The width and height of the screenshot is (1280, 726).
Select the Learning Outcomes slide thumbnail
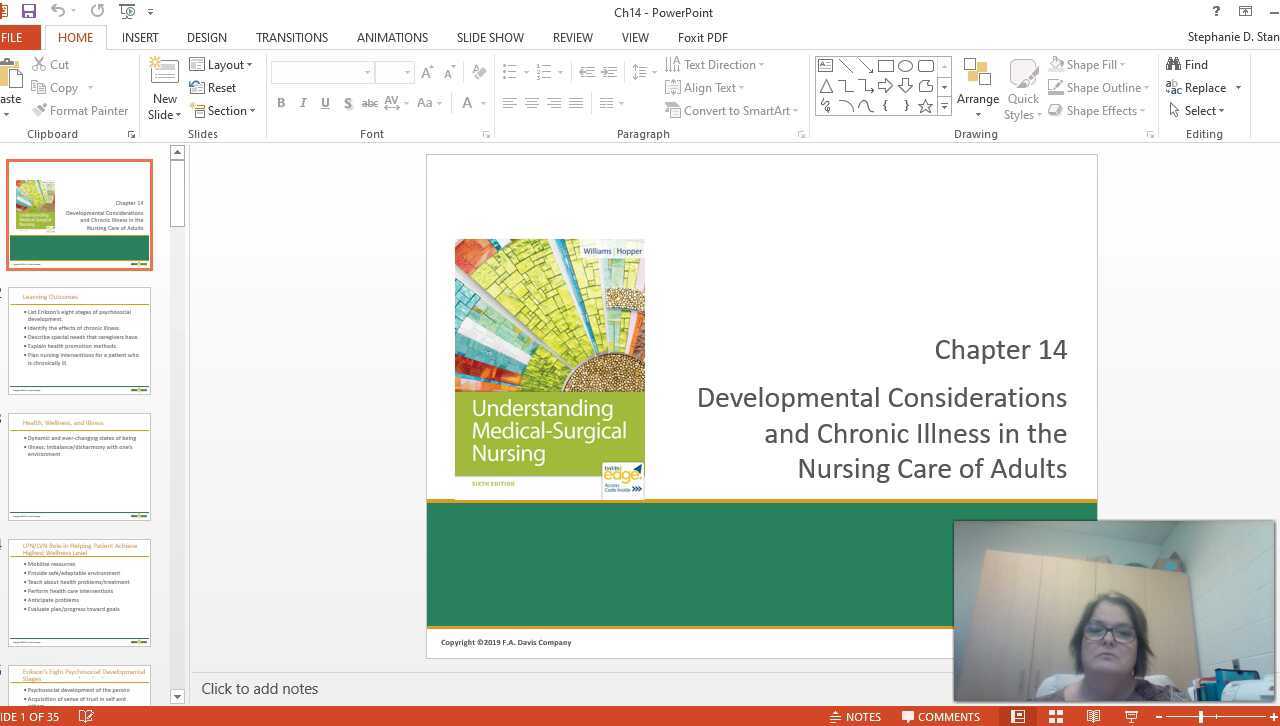79,340
